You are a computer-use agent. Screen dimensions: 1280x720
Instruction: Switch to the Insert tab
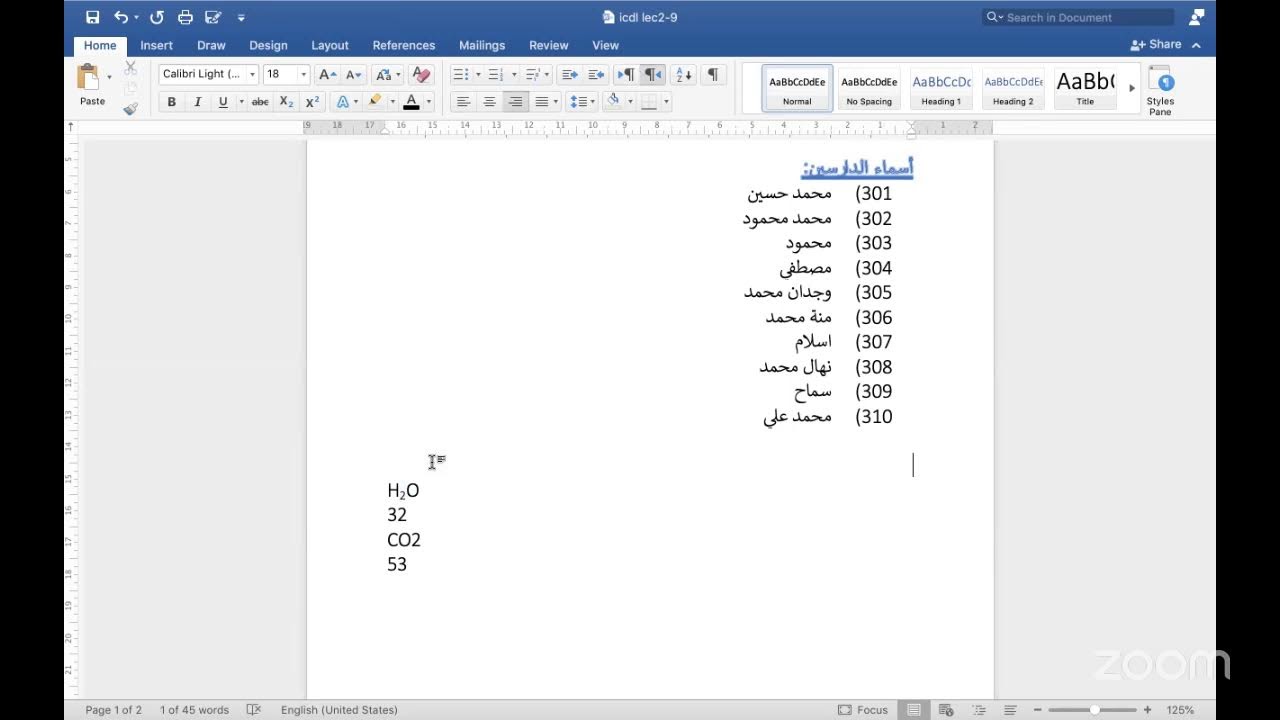(x=156, y=45)
